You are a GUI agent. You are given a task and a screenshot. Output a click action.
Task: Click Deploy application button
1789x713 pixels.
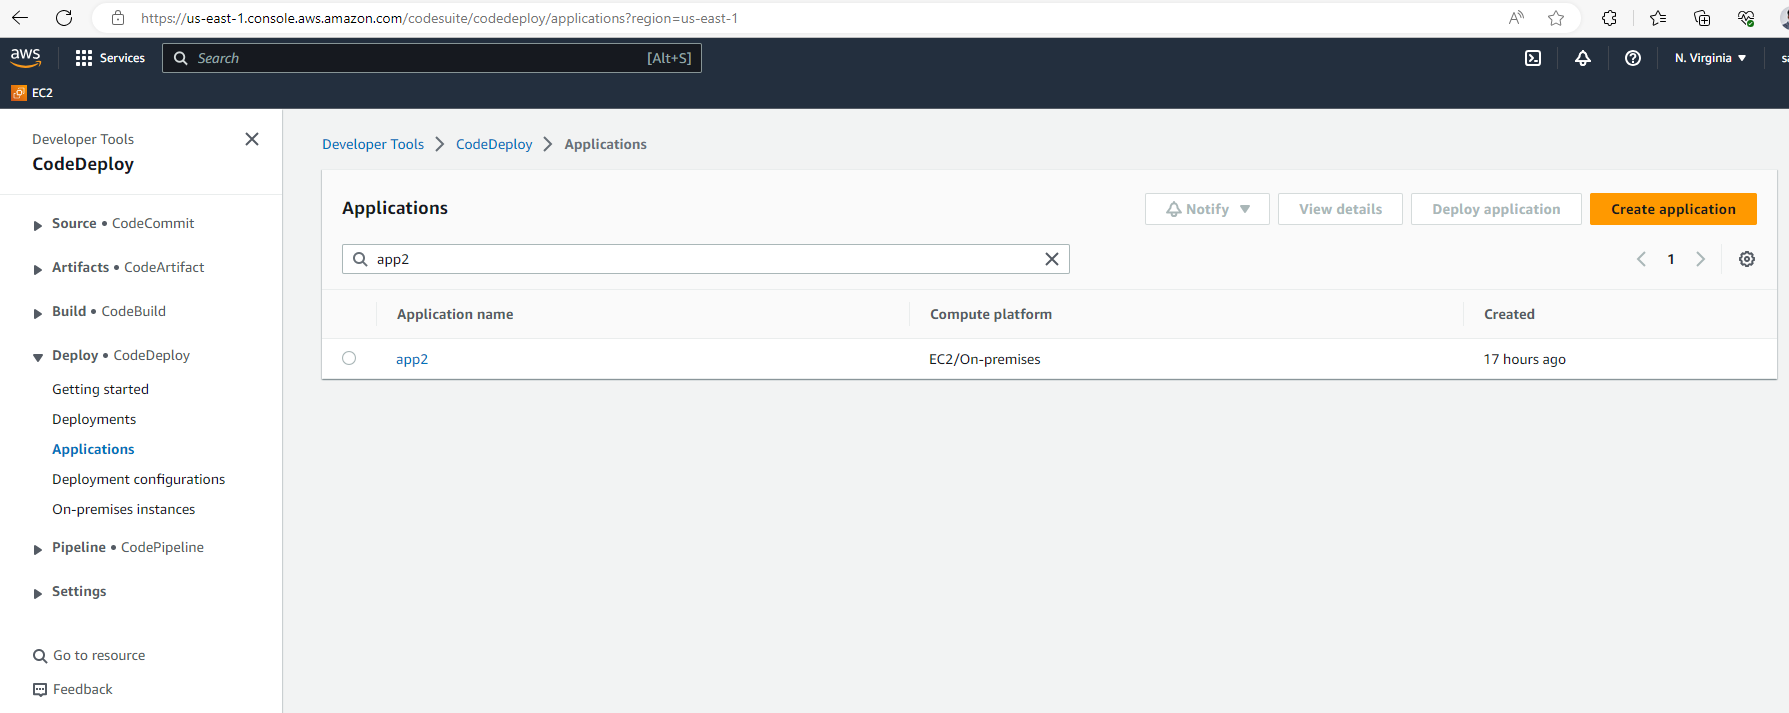pyautogui.click(x=1496, y=209)
